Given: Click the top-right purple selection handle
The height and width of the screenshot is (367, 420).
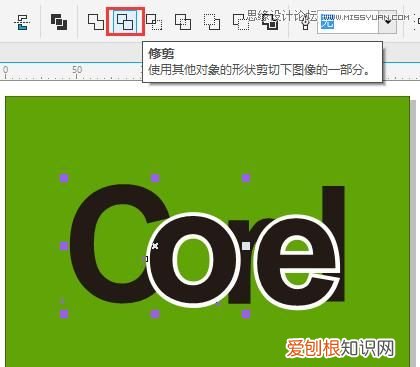Looking at the screenshot, I should coord(246,178).
